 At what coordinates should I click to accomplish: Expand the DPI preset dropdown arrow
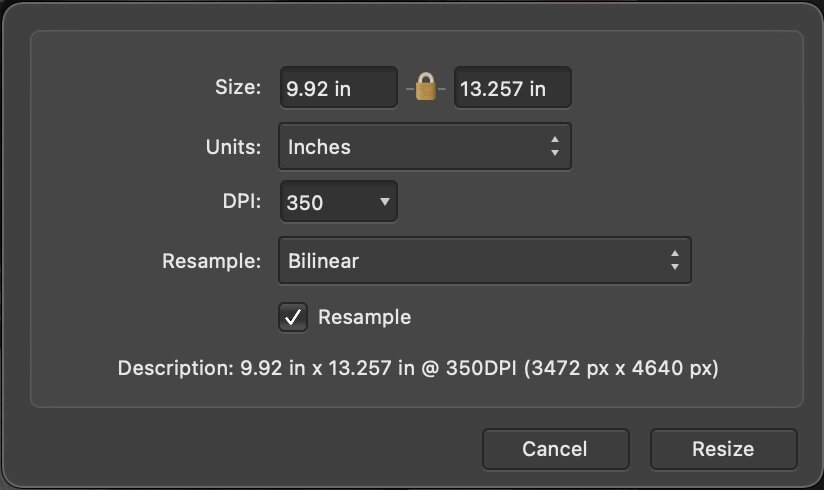[x=384, y=203]
